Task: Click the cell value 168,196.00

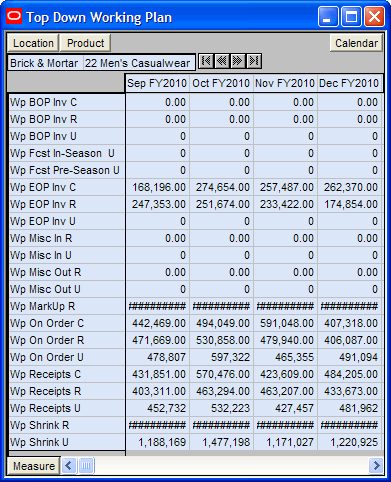Action: coord(158,187)
